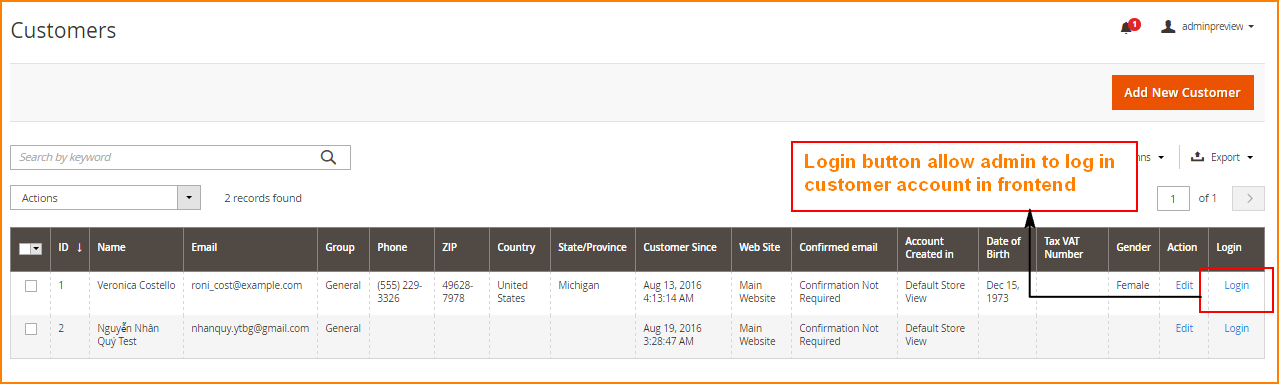
Task: Toggle the select-all header checkbox
Action: coord(25,248)
